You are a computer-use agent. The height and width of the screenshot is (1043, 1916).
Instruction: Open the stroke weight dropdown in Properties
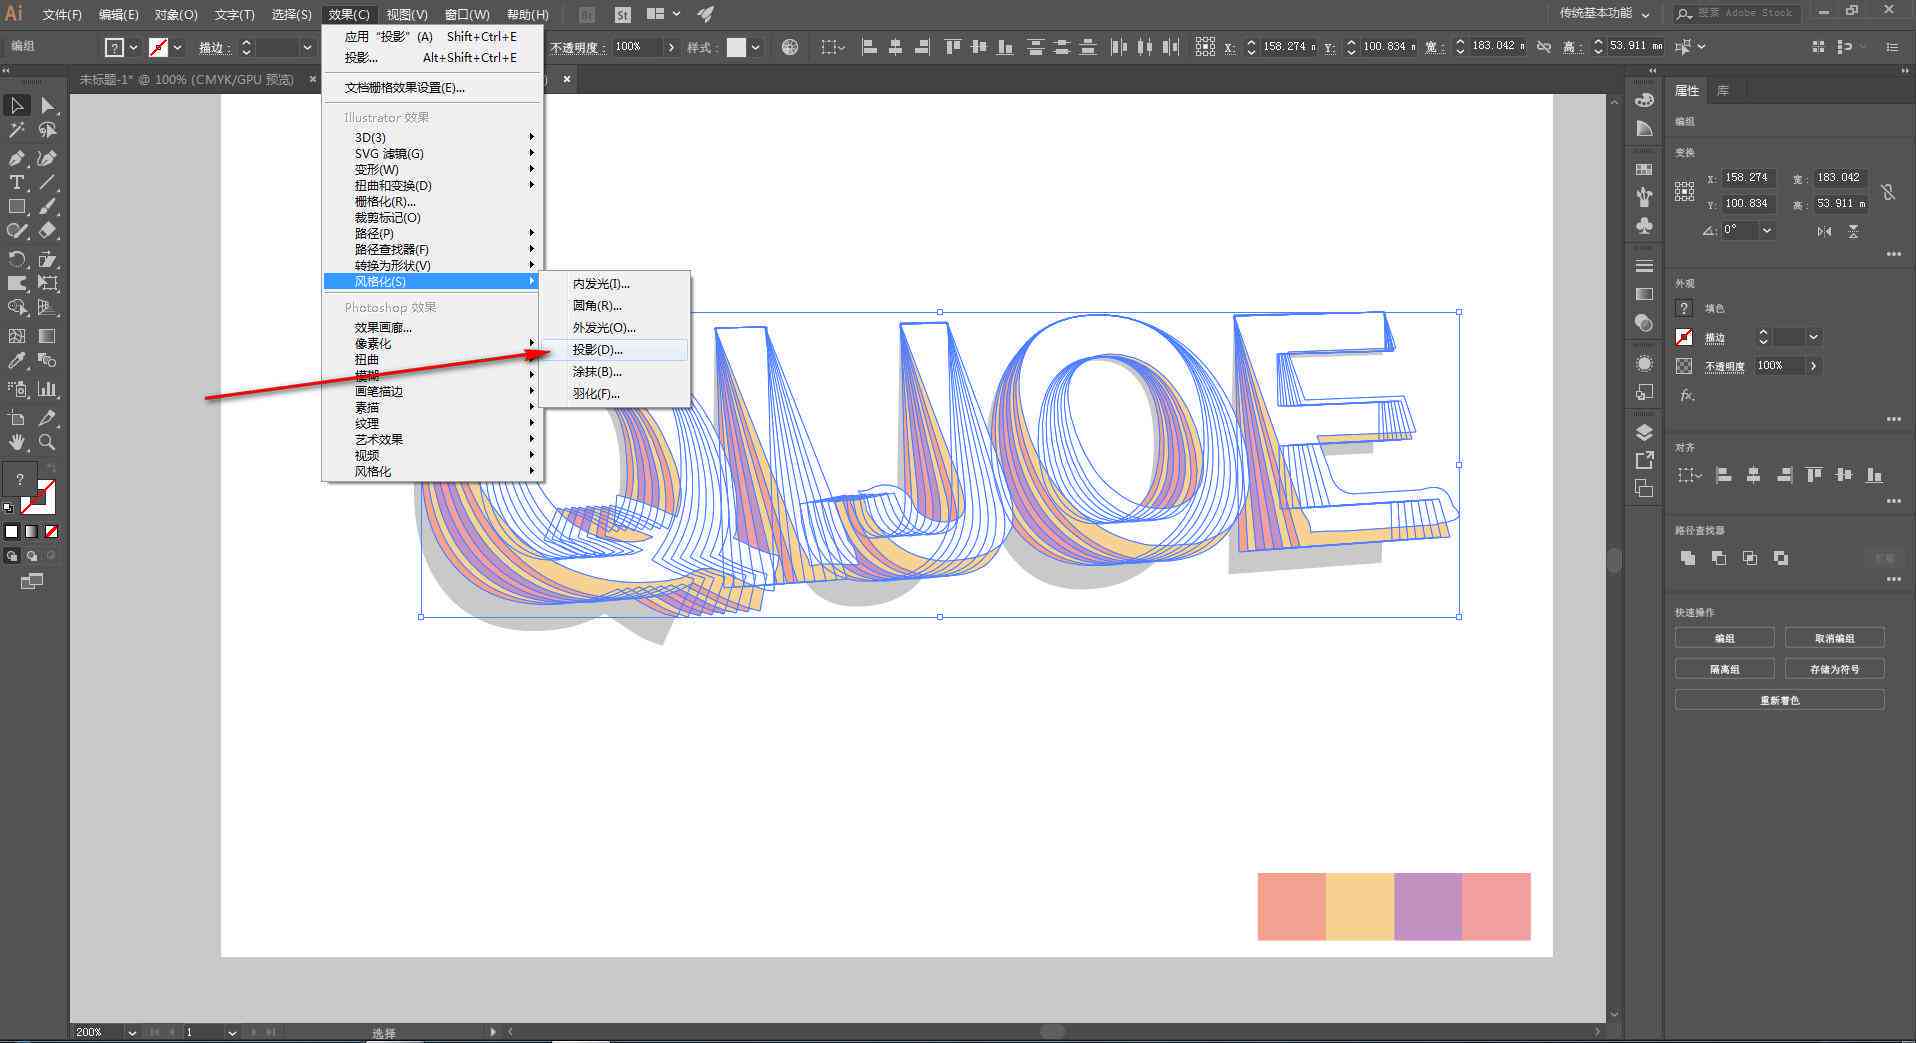coord(1813,337)
